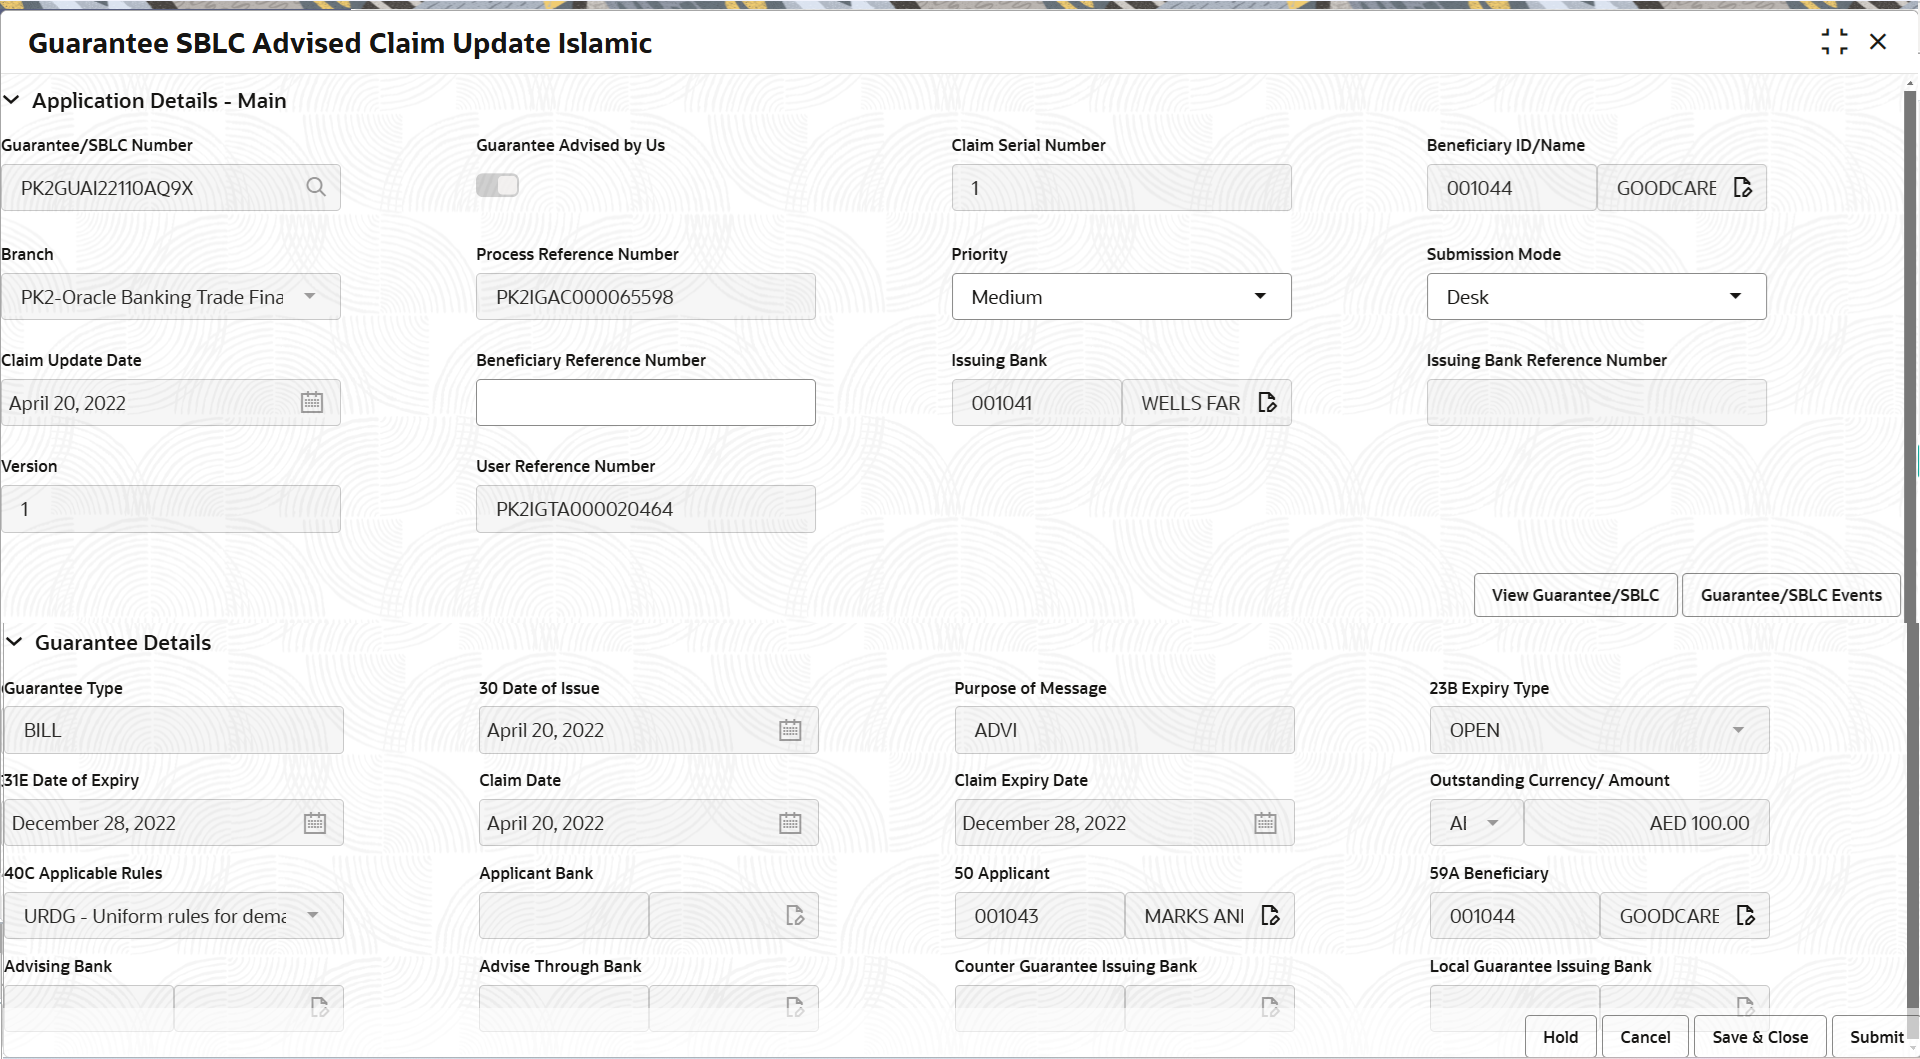Open the calendar for 30 Date of Issue
This screenshot has width=1920, height=1059.
tap(789, 729)
